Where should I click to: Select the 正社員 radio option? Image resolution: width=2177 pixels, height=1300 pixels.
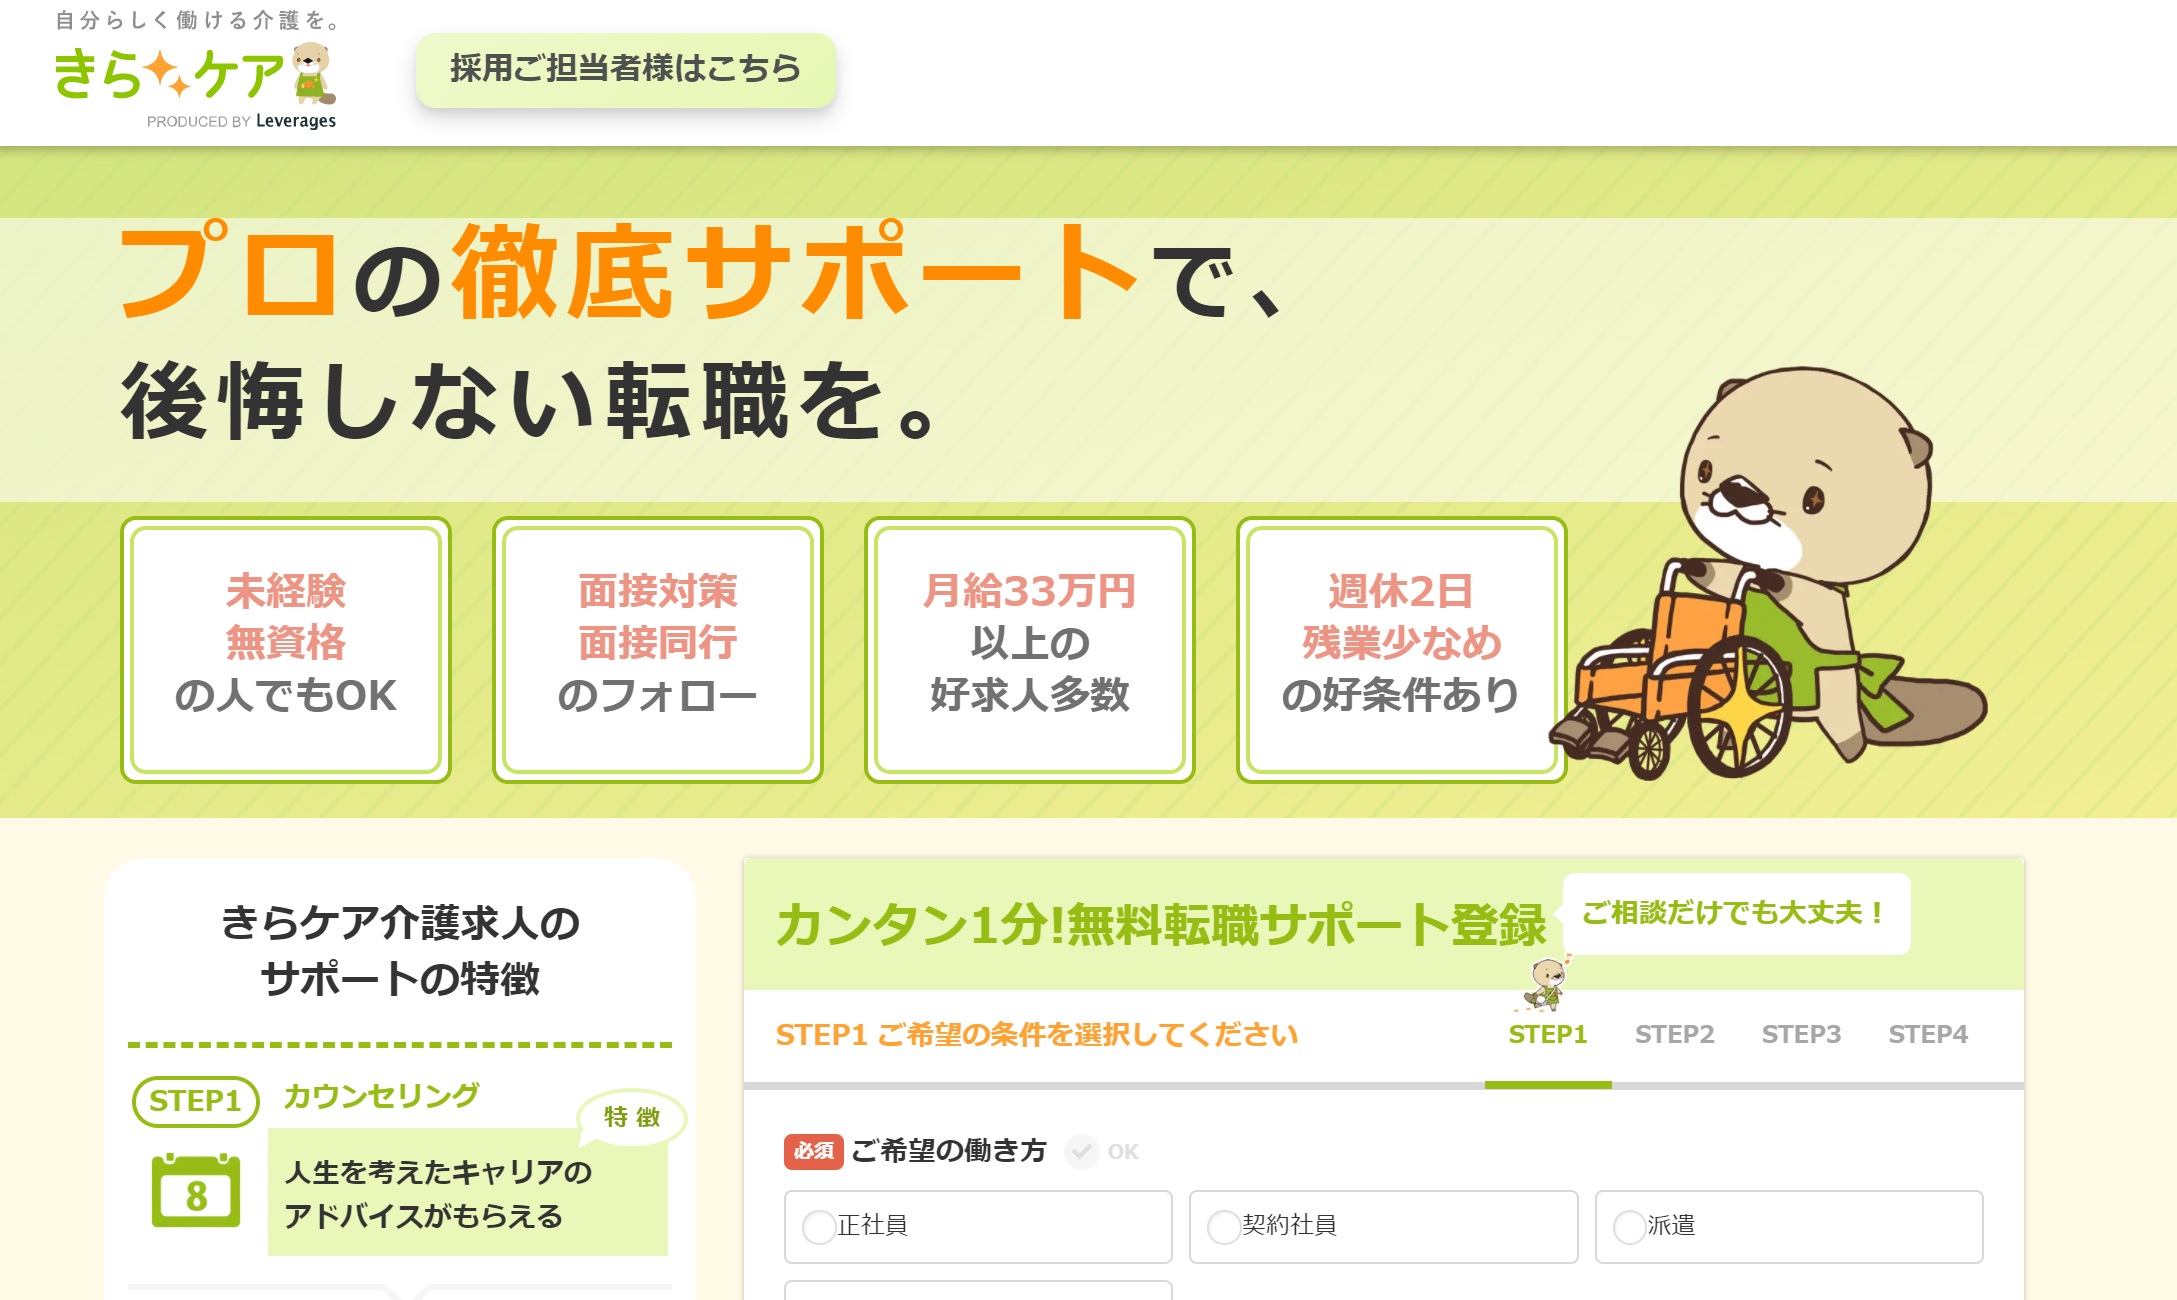pos(978,1226)
